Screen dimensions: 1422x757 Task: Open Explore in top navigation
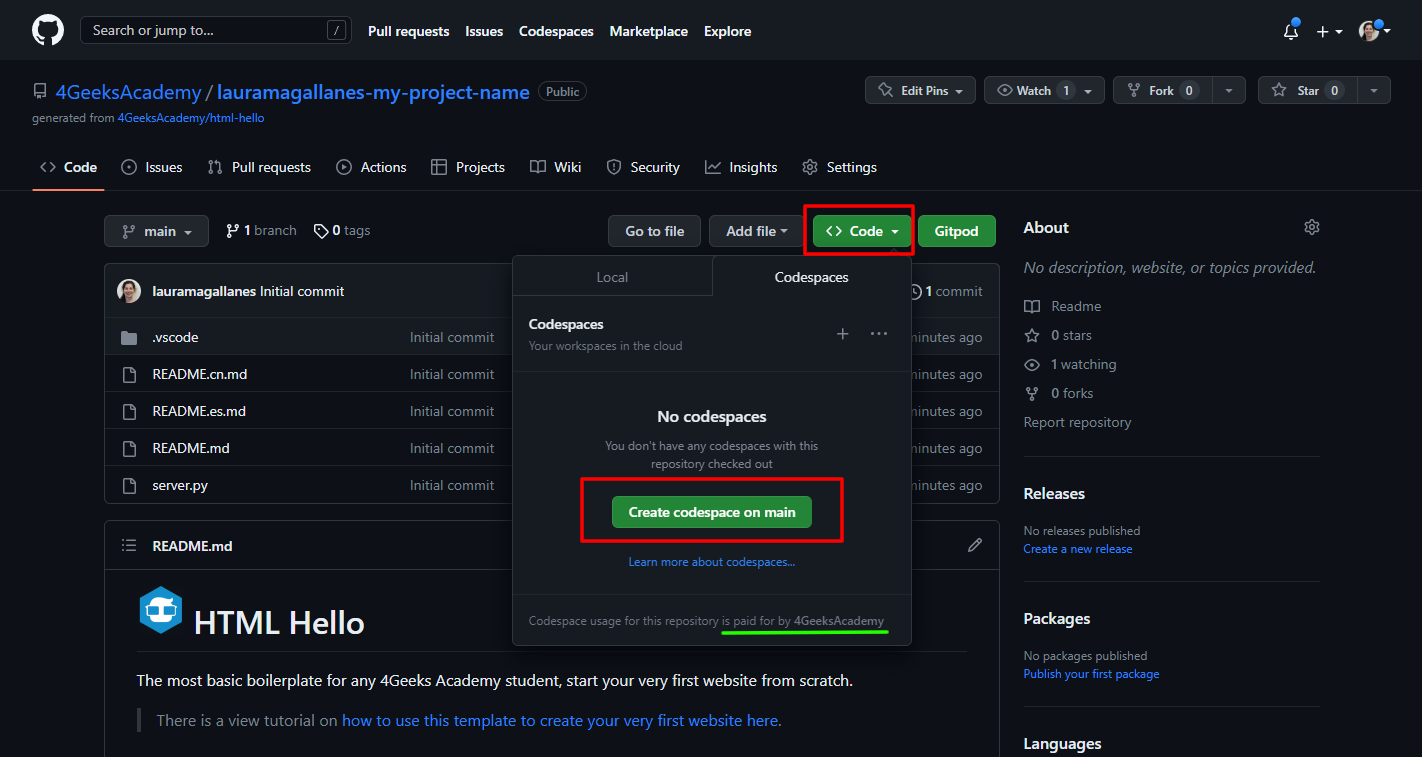point(727,31)
